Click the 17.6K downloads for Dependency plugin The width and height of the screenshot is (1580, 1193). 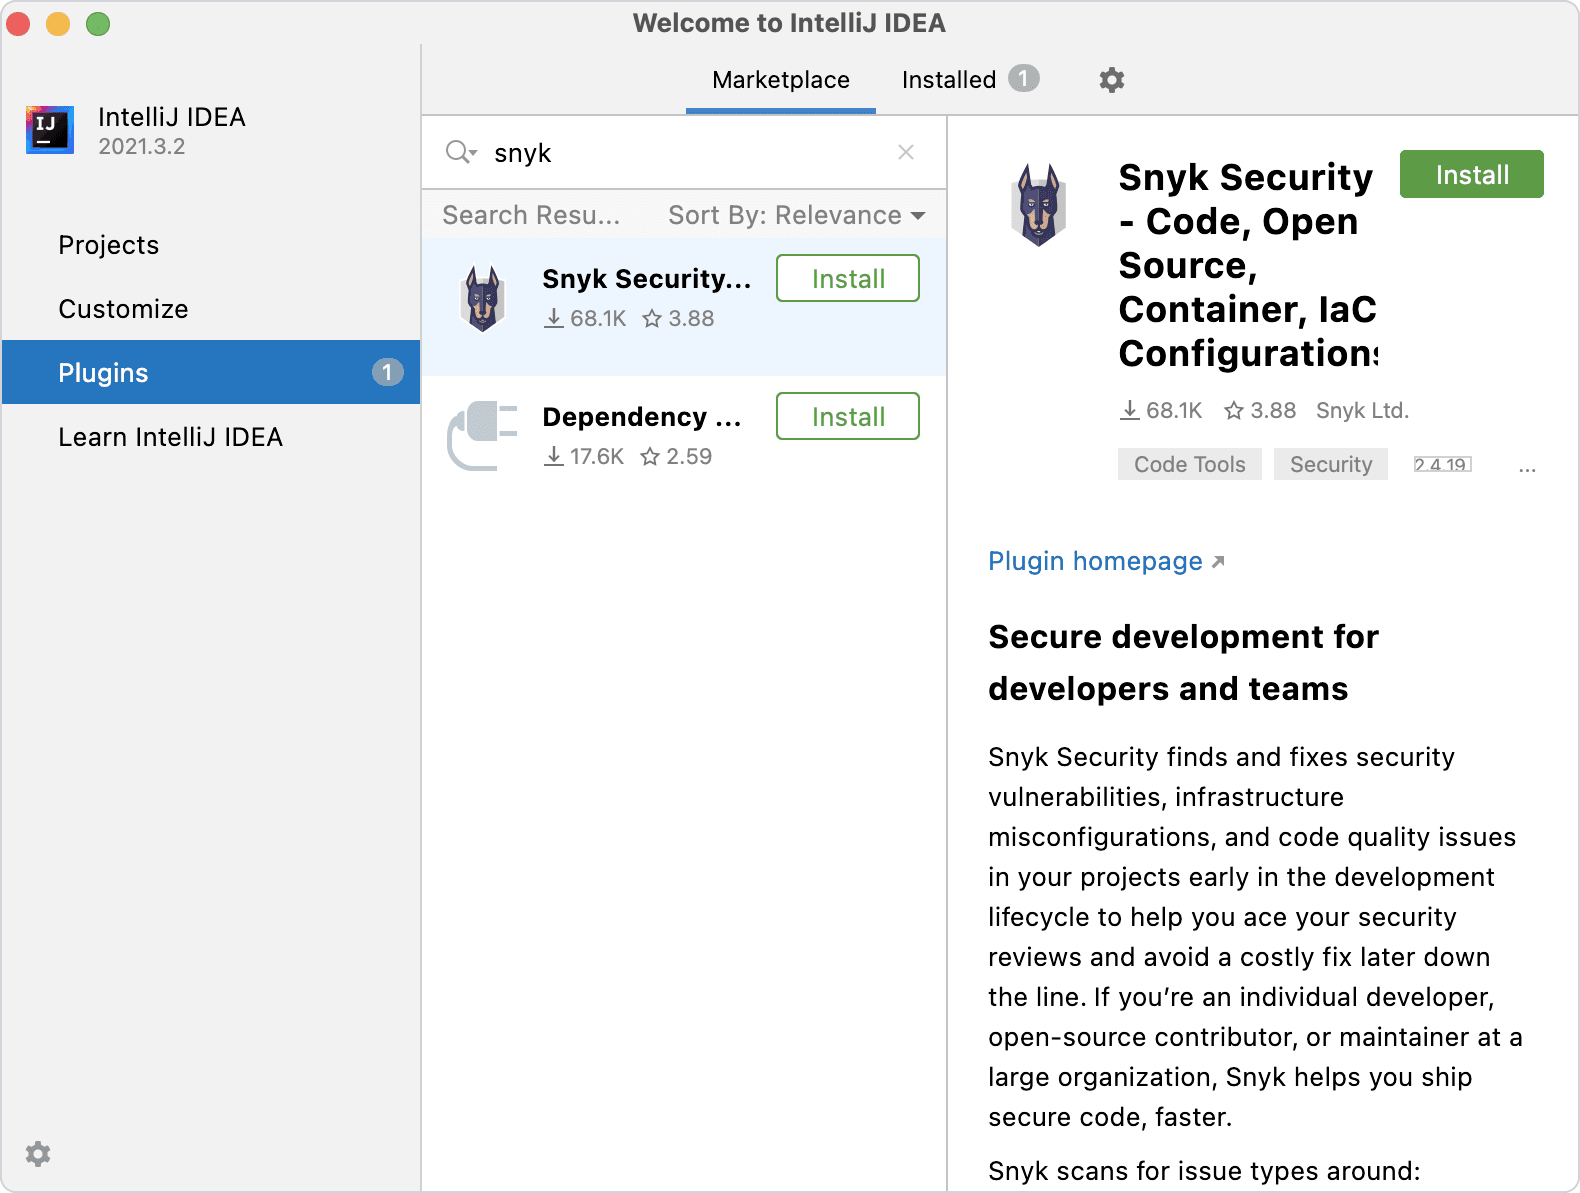[584, 456]
